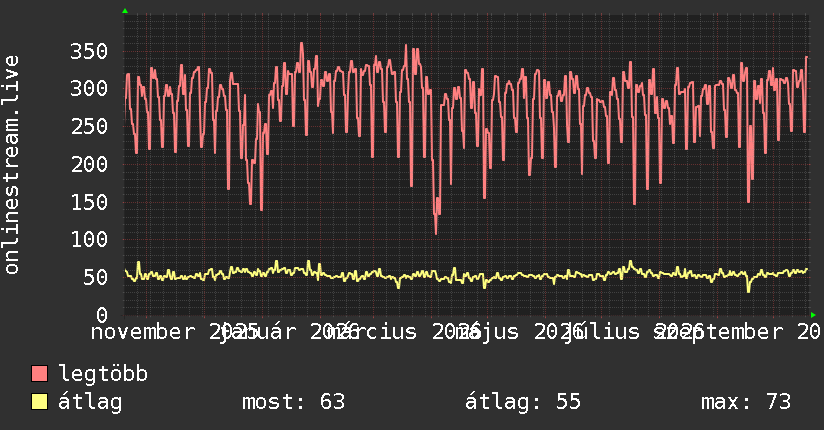824x430 pixels.
Task: Click the március 2026 x-axis label
Action: click(x=404, y=332)
